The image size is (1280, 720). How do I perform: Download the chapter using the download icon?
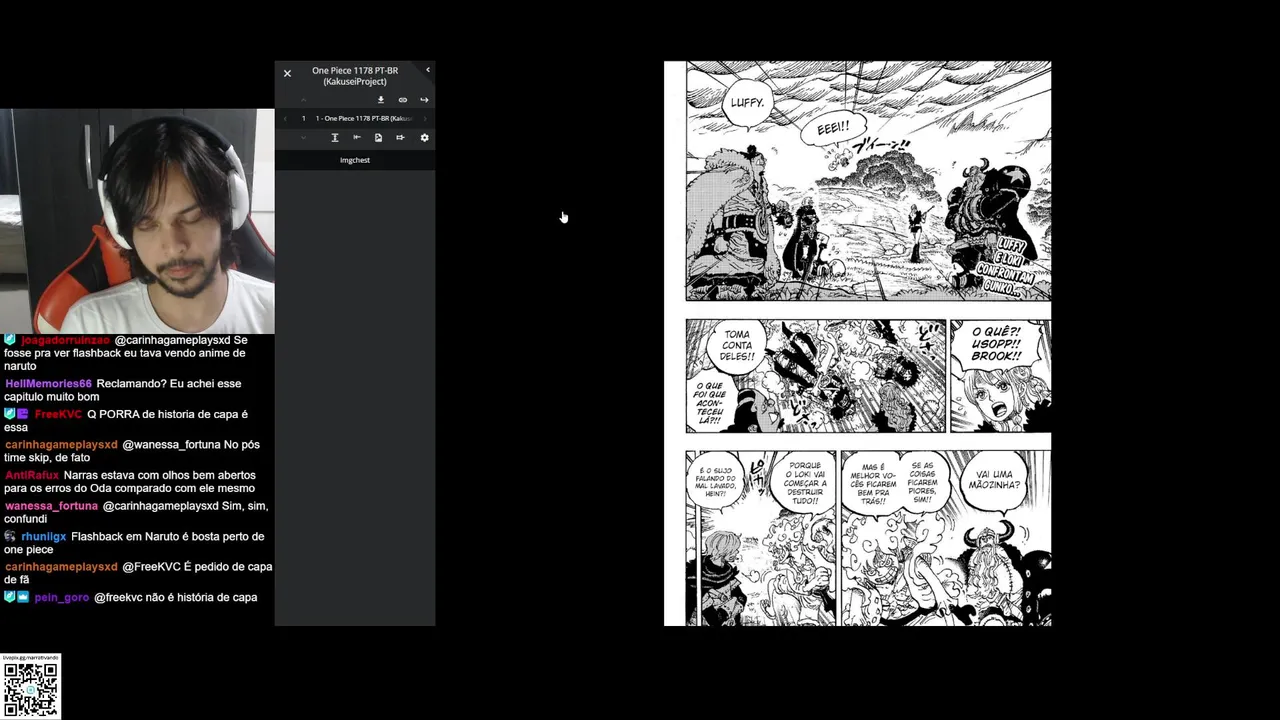pos(380,100)
